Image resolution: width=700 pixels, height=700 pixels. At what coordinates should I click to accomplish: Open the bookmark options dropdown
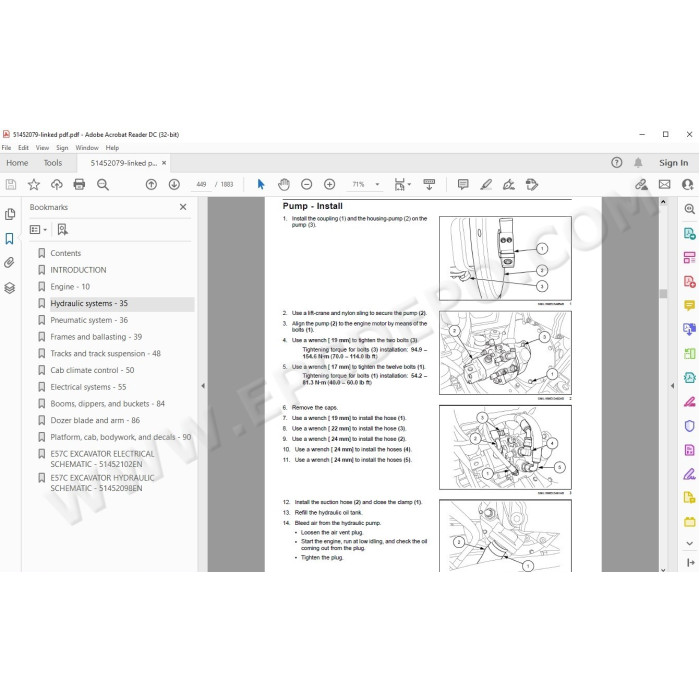point(38,229)
